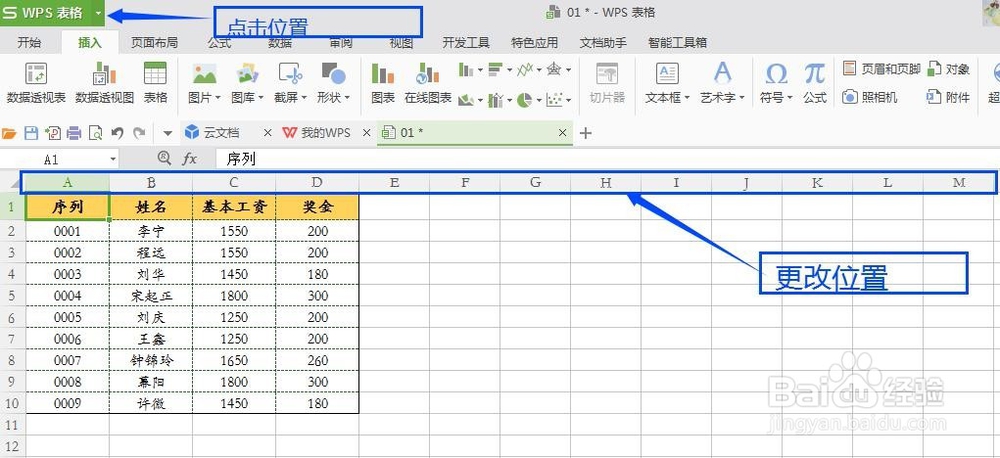Insert an equation with 公式 pi icon

814,83
